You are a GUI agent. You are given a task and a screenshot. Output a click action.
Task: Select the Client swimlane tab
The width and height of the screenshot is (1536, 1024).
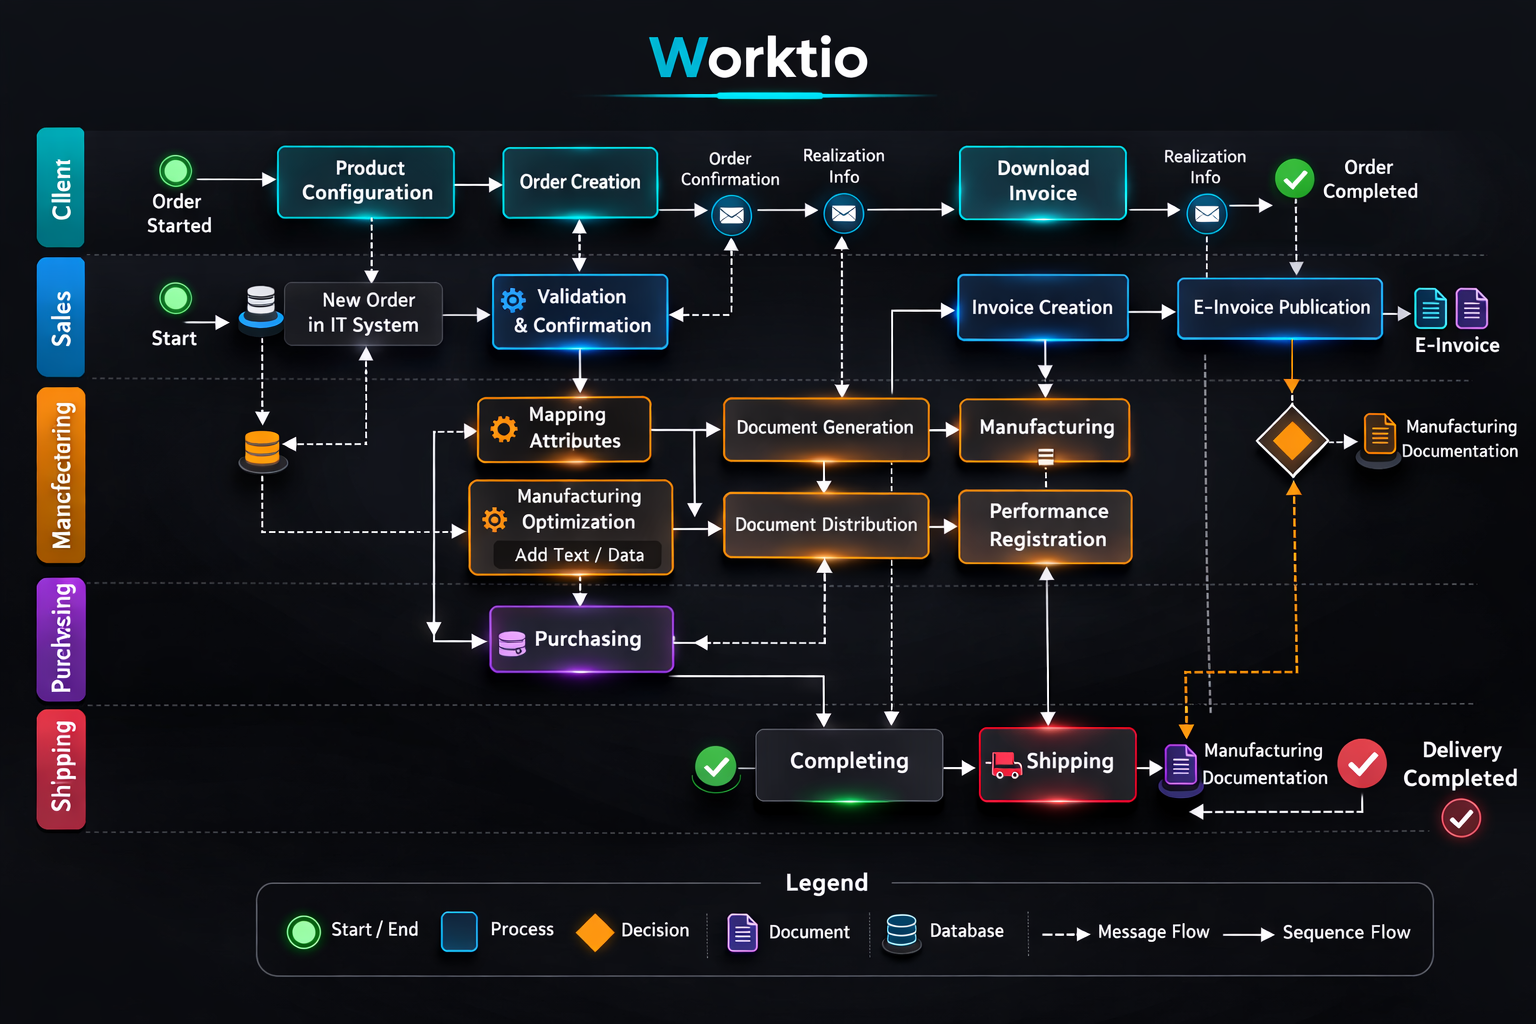point(61,188)
